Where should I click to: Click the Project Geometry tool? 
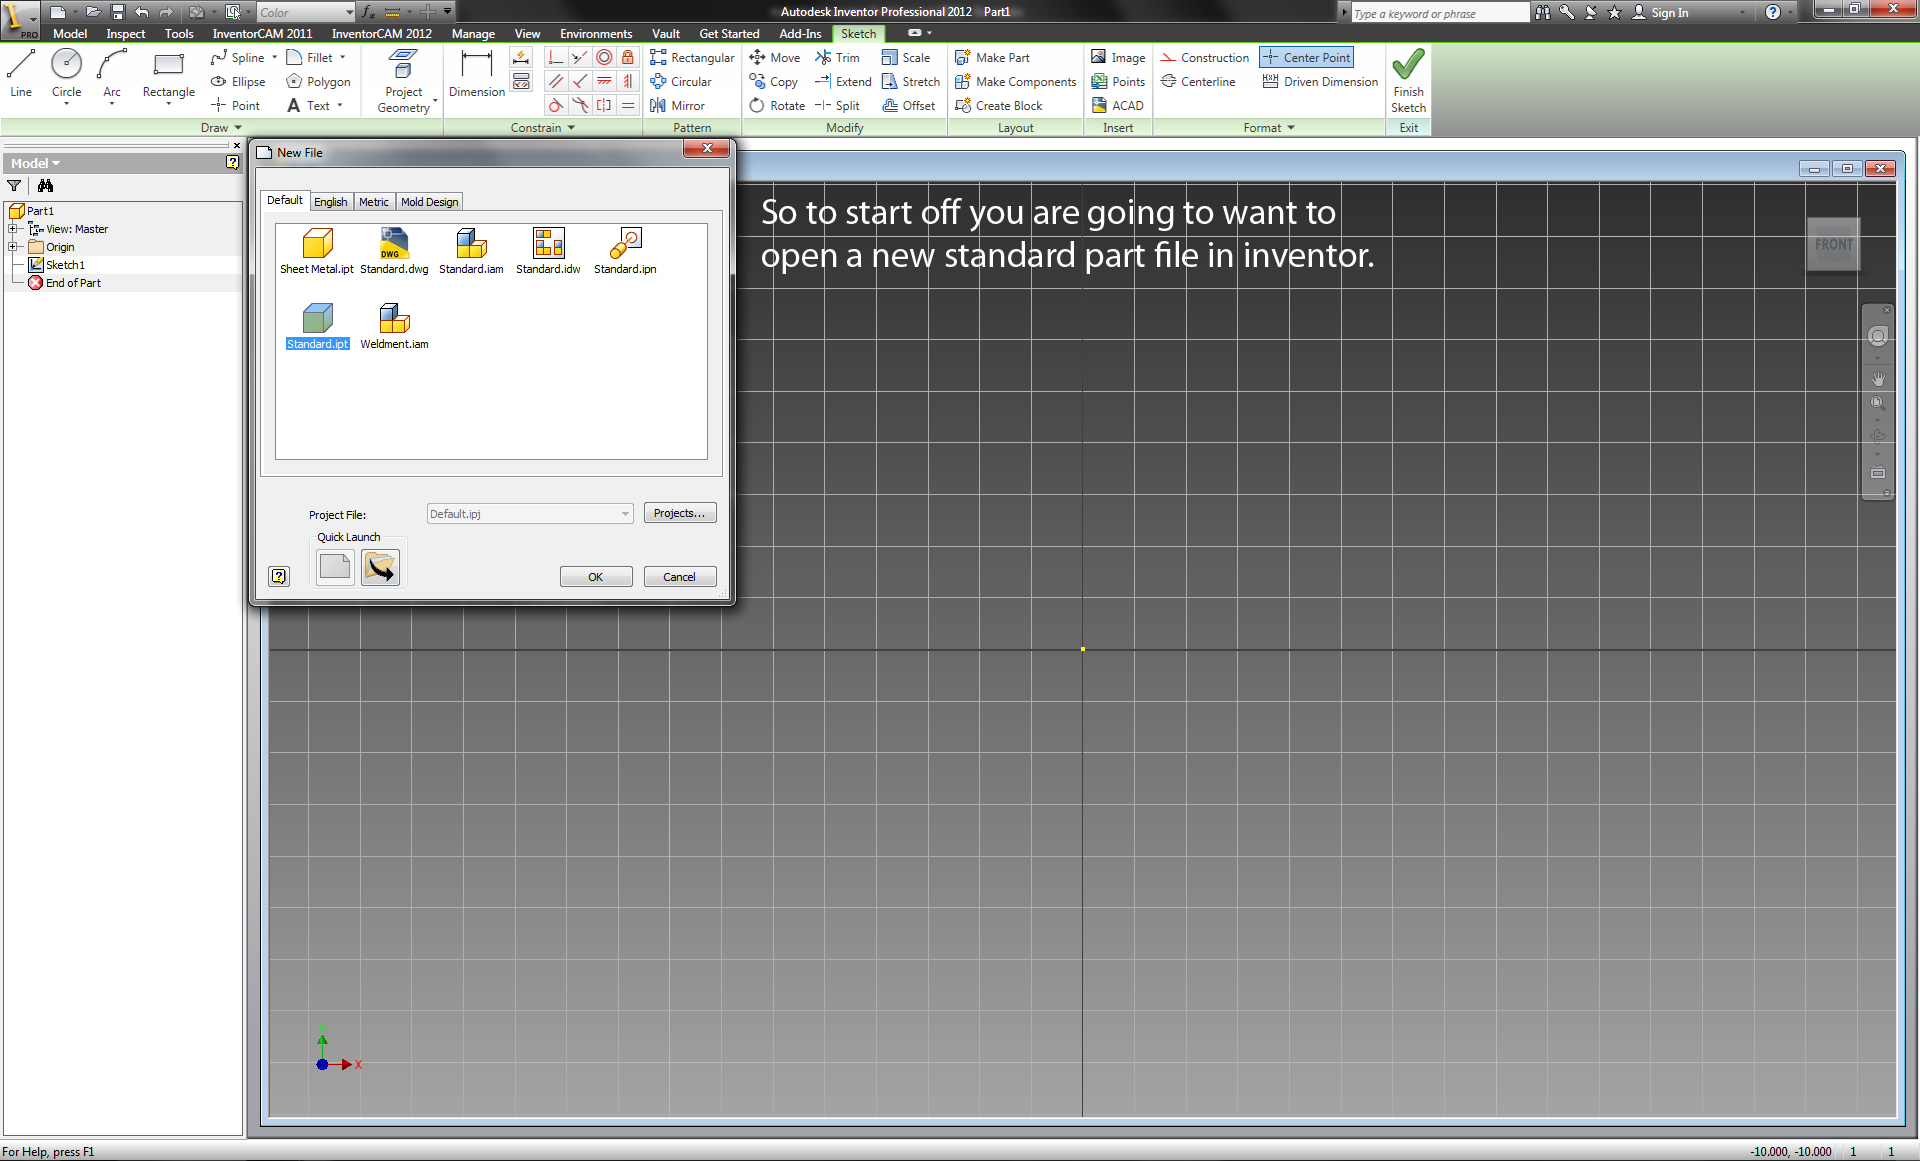pos(404,81)
